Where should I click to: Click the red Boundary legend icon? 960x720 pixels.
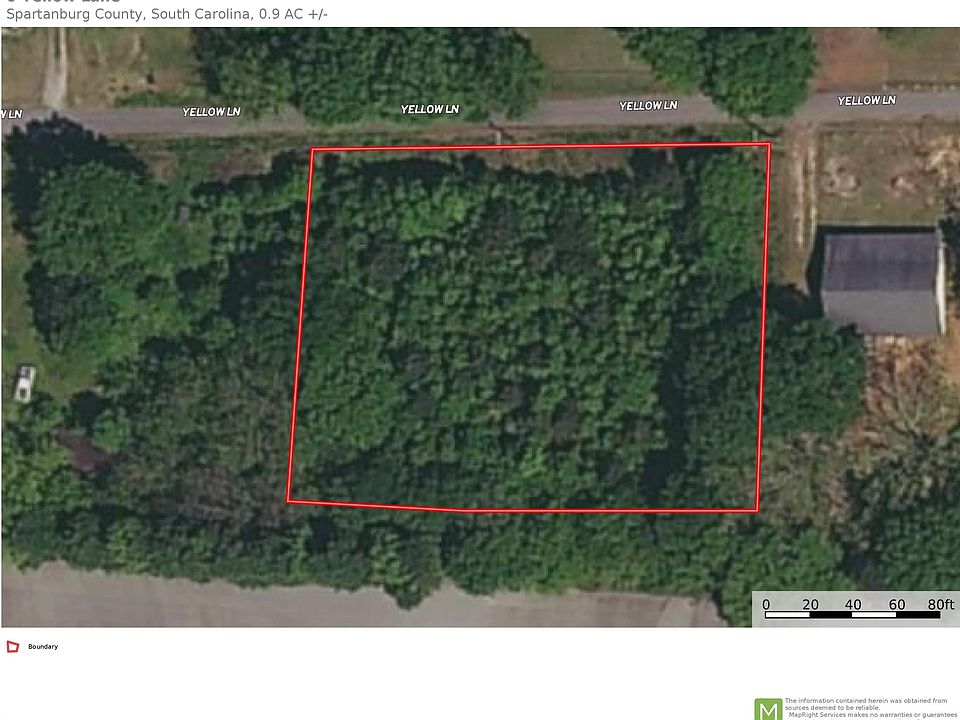click(x=12, y=647)
